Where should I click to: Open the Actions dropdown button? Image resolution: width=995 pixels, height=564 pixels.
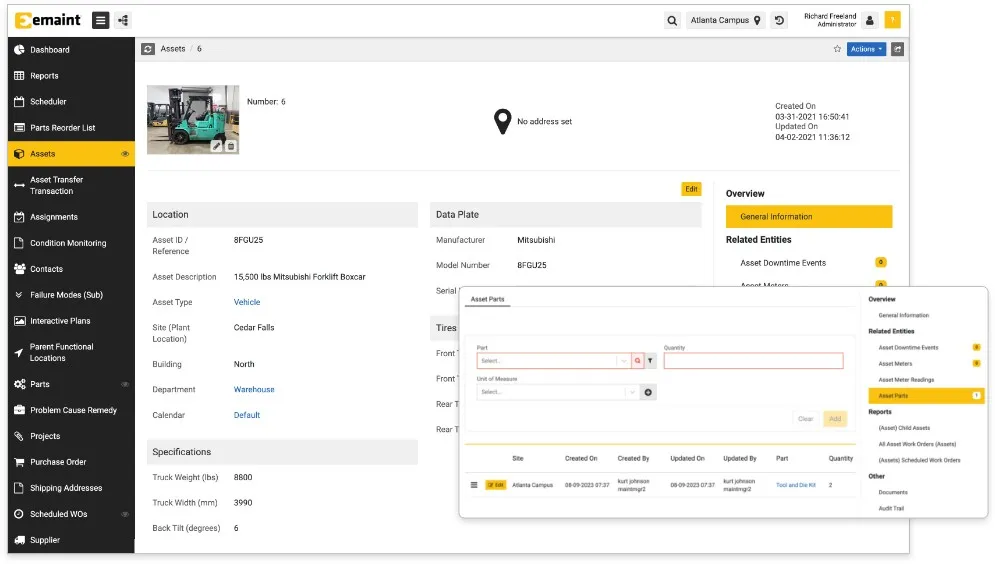(x=866, y=49)
